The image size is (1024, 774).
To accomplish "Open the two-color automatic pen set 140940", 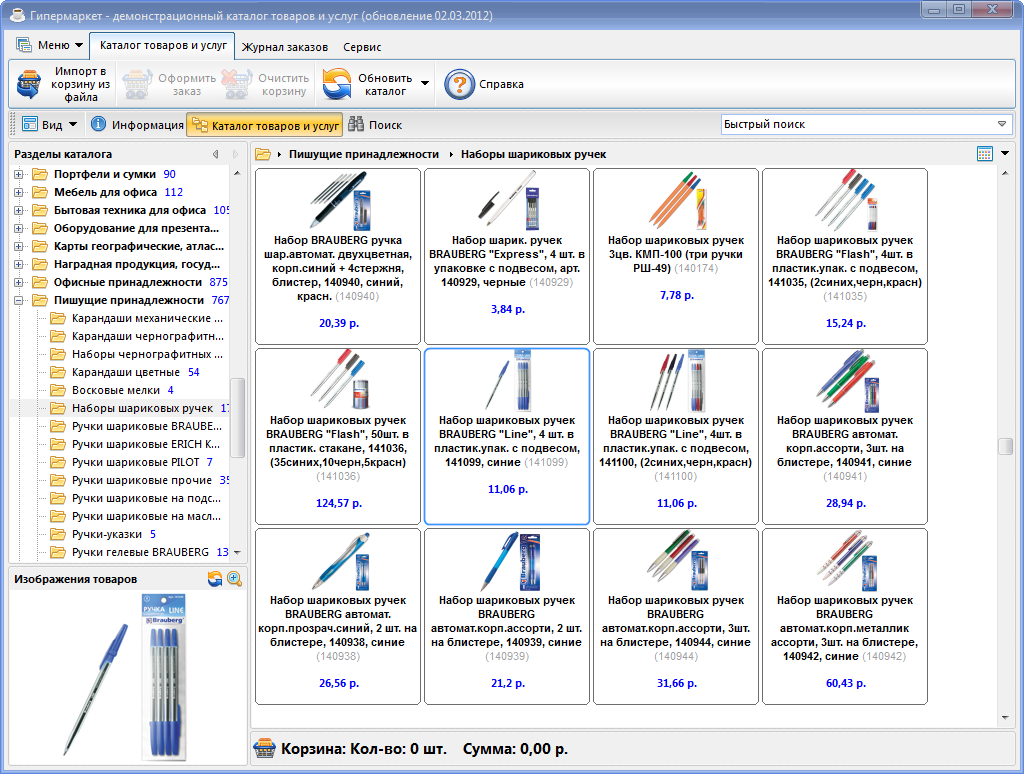I will [338, 256].
